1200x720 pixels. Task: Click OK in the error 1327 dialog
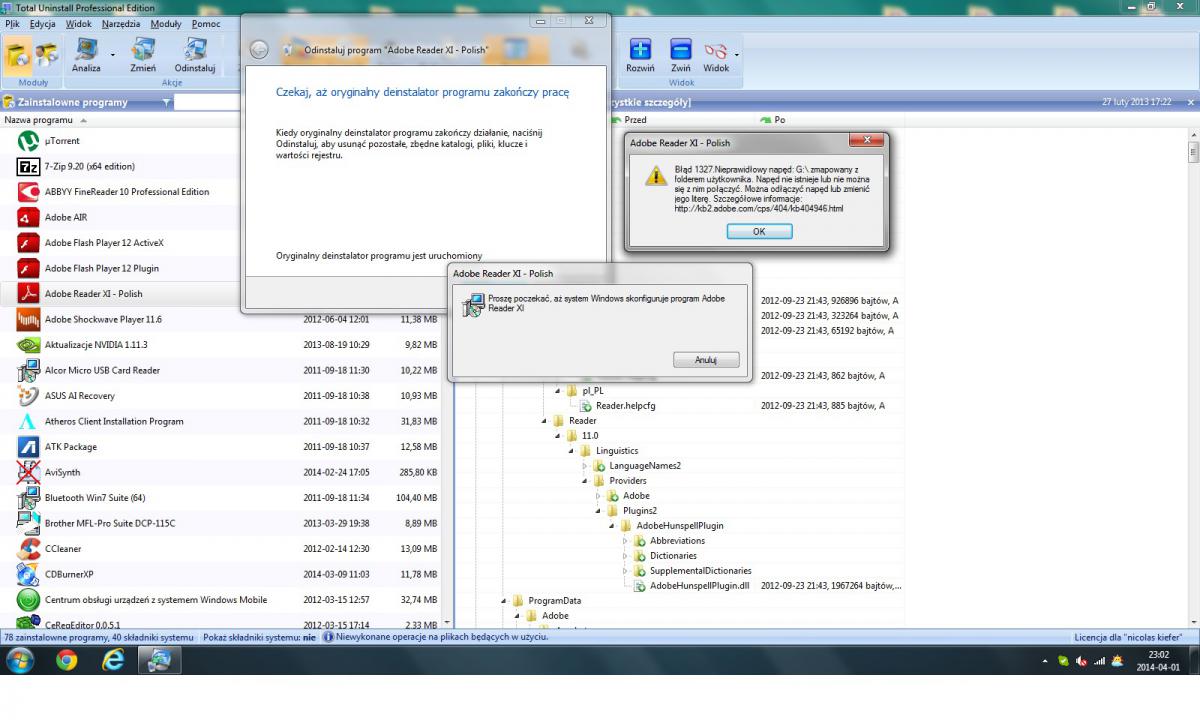pos(759,231)
